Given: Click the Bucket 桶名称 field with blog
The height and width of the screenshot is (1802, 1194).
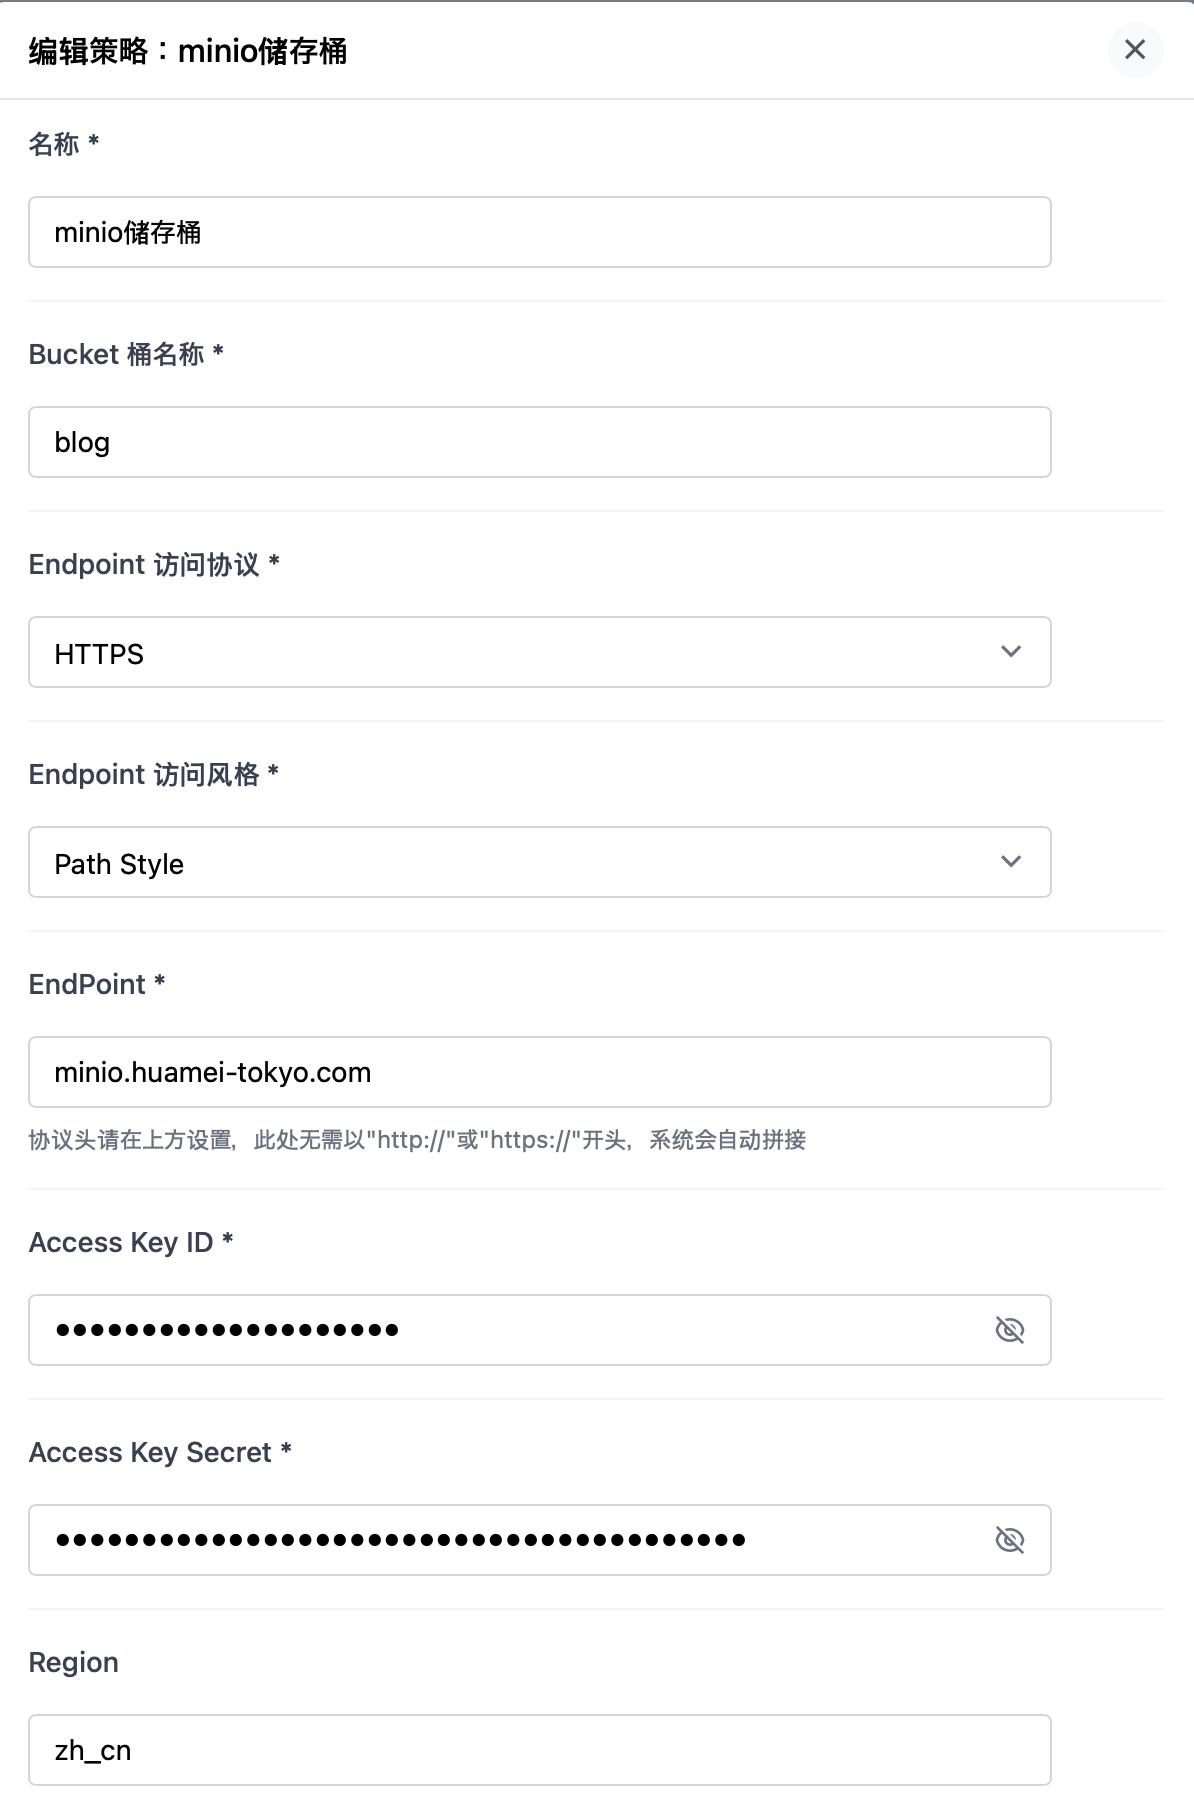Looking at the screenshot, I should (x=540, y=442).
